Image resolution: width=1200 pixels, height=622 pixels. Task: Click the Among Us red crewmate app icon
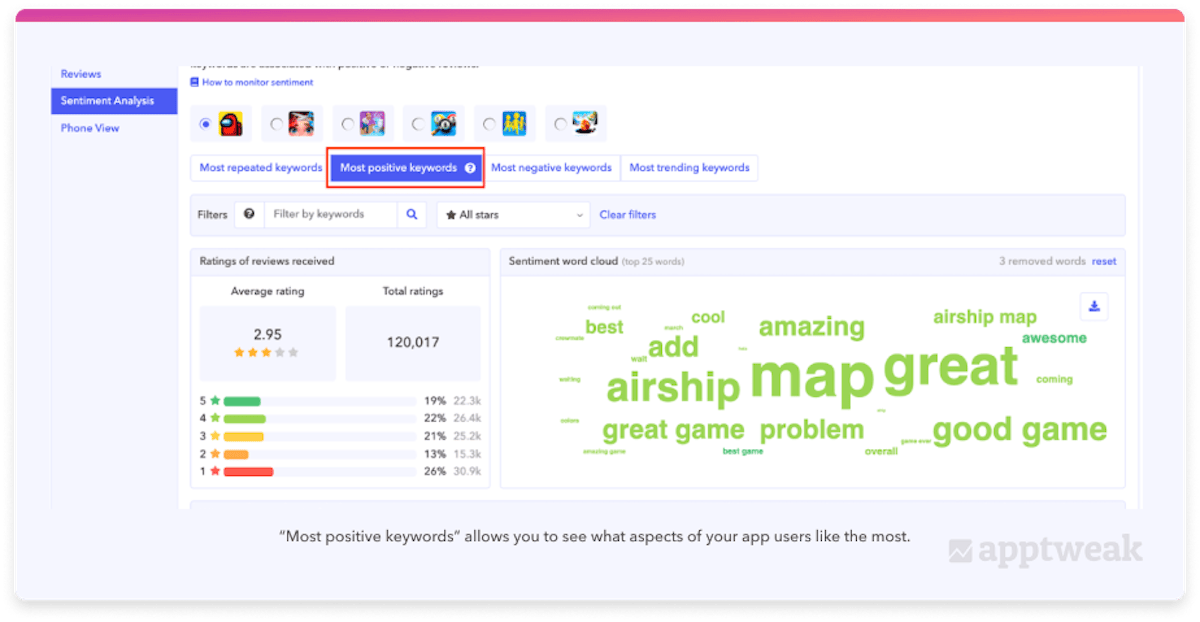coord(231,124)
